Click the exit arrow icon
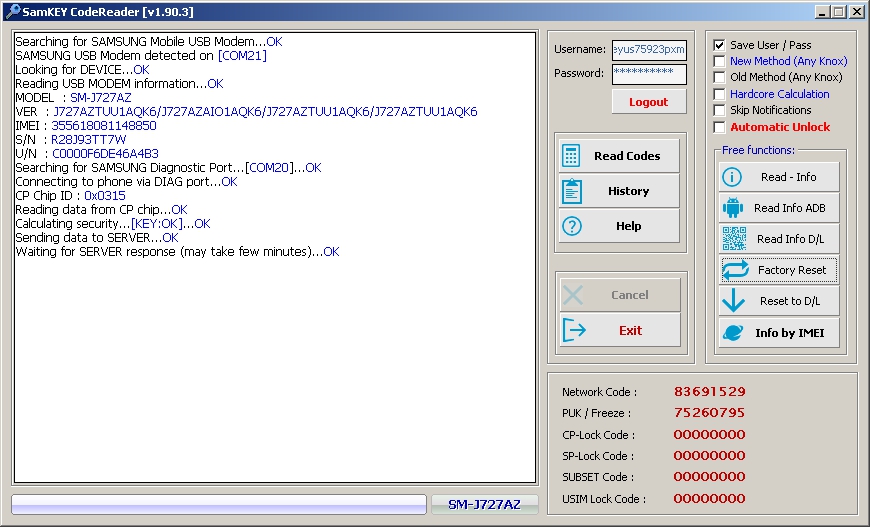The width and height of the screenshot is (870, 527). pyautogui.click(x=574, y=330)
